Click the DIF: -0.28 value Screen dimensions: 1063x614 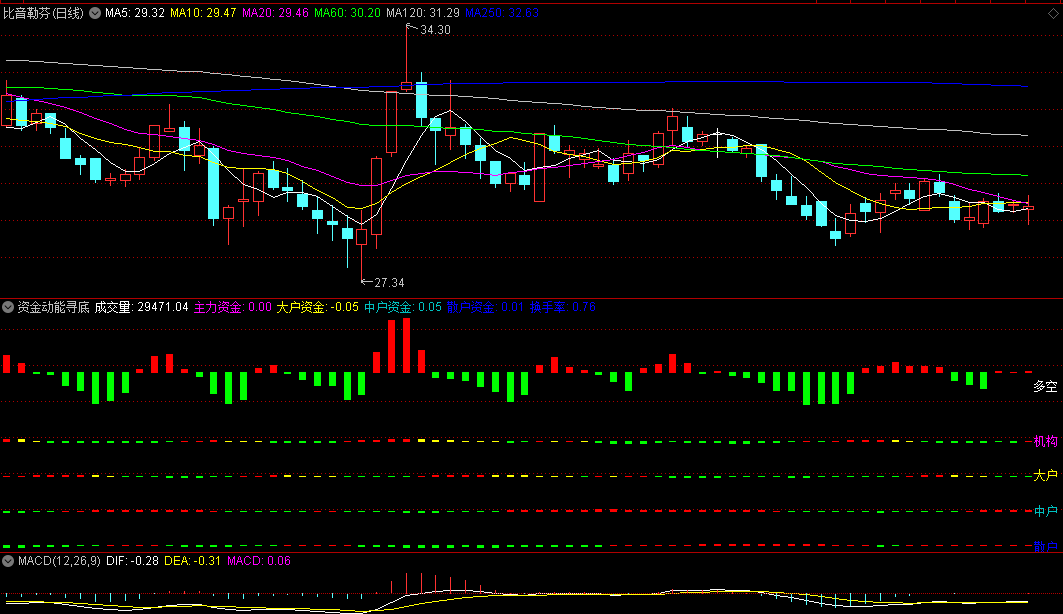[132, 560]
